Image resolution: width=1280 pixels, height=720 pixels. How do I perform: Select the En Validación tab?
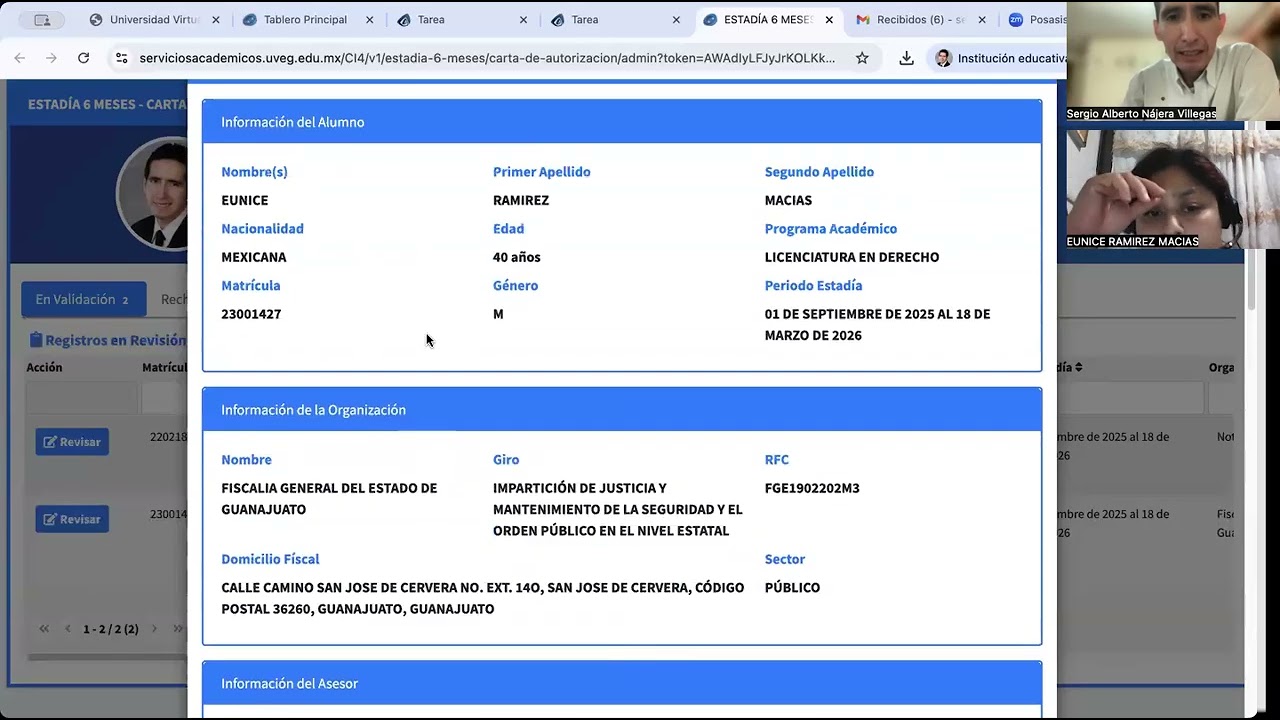(x=83, y=299)
